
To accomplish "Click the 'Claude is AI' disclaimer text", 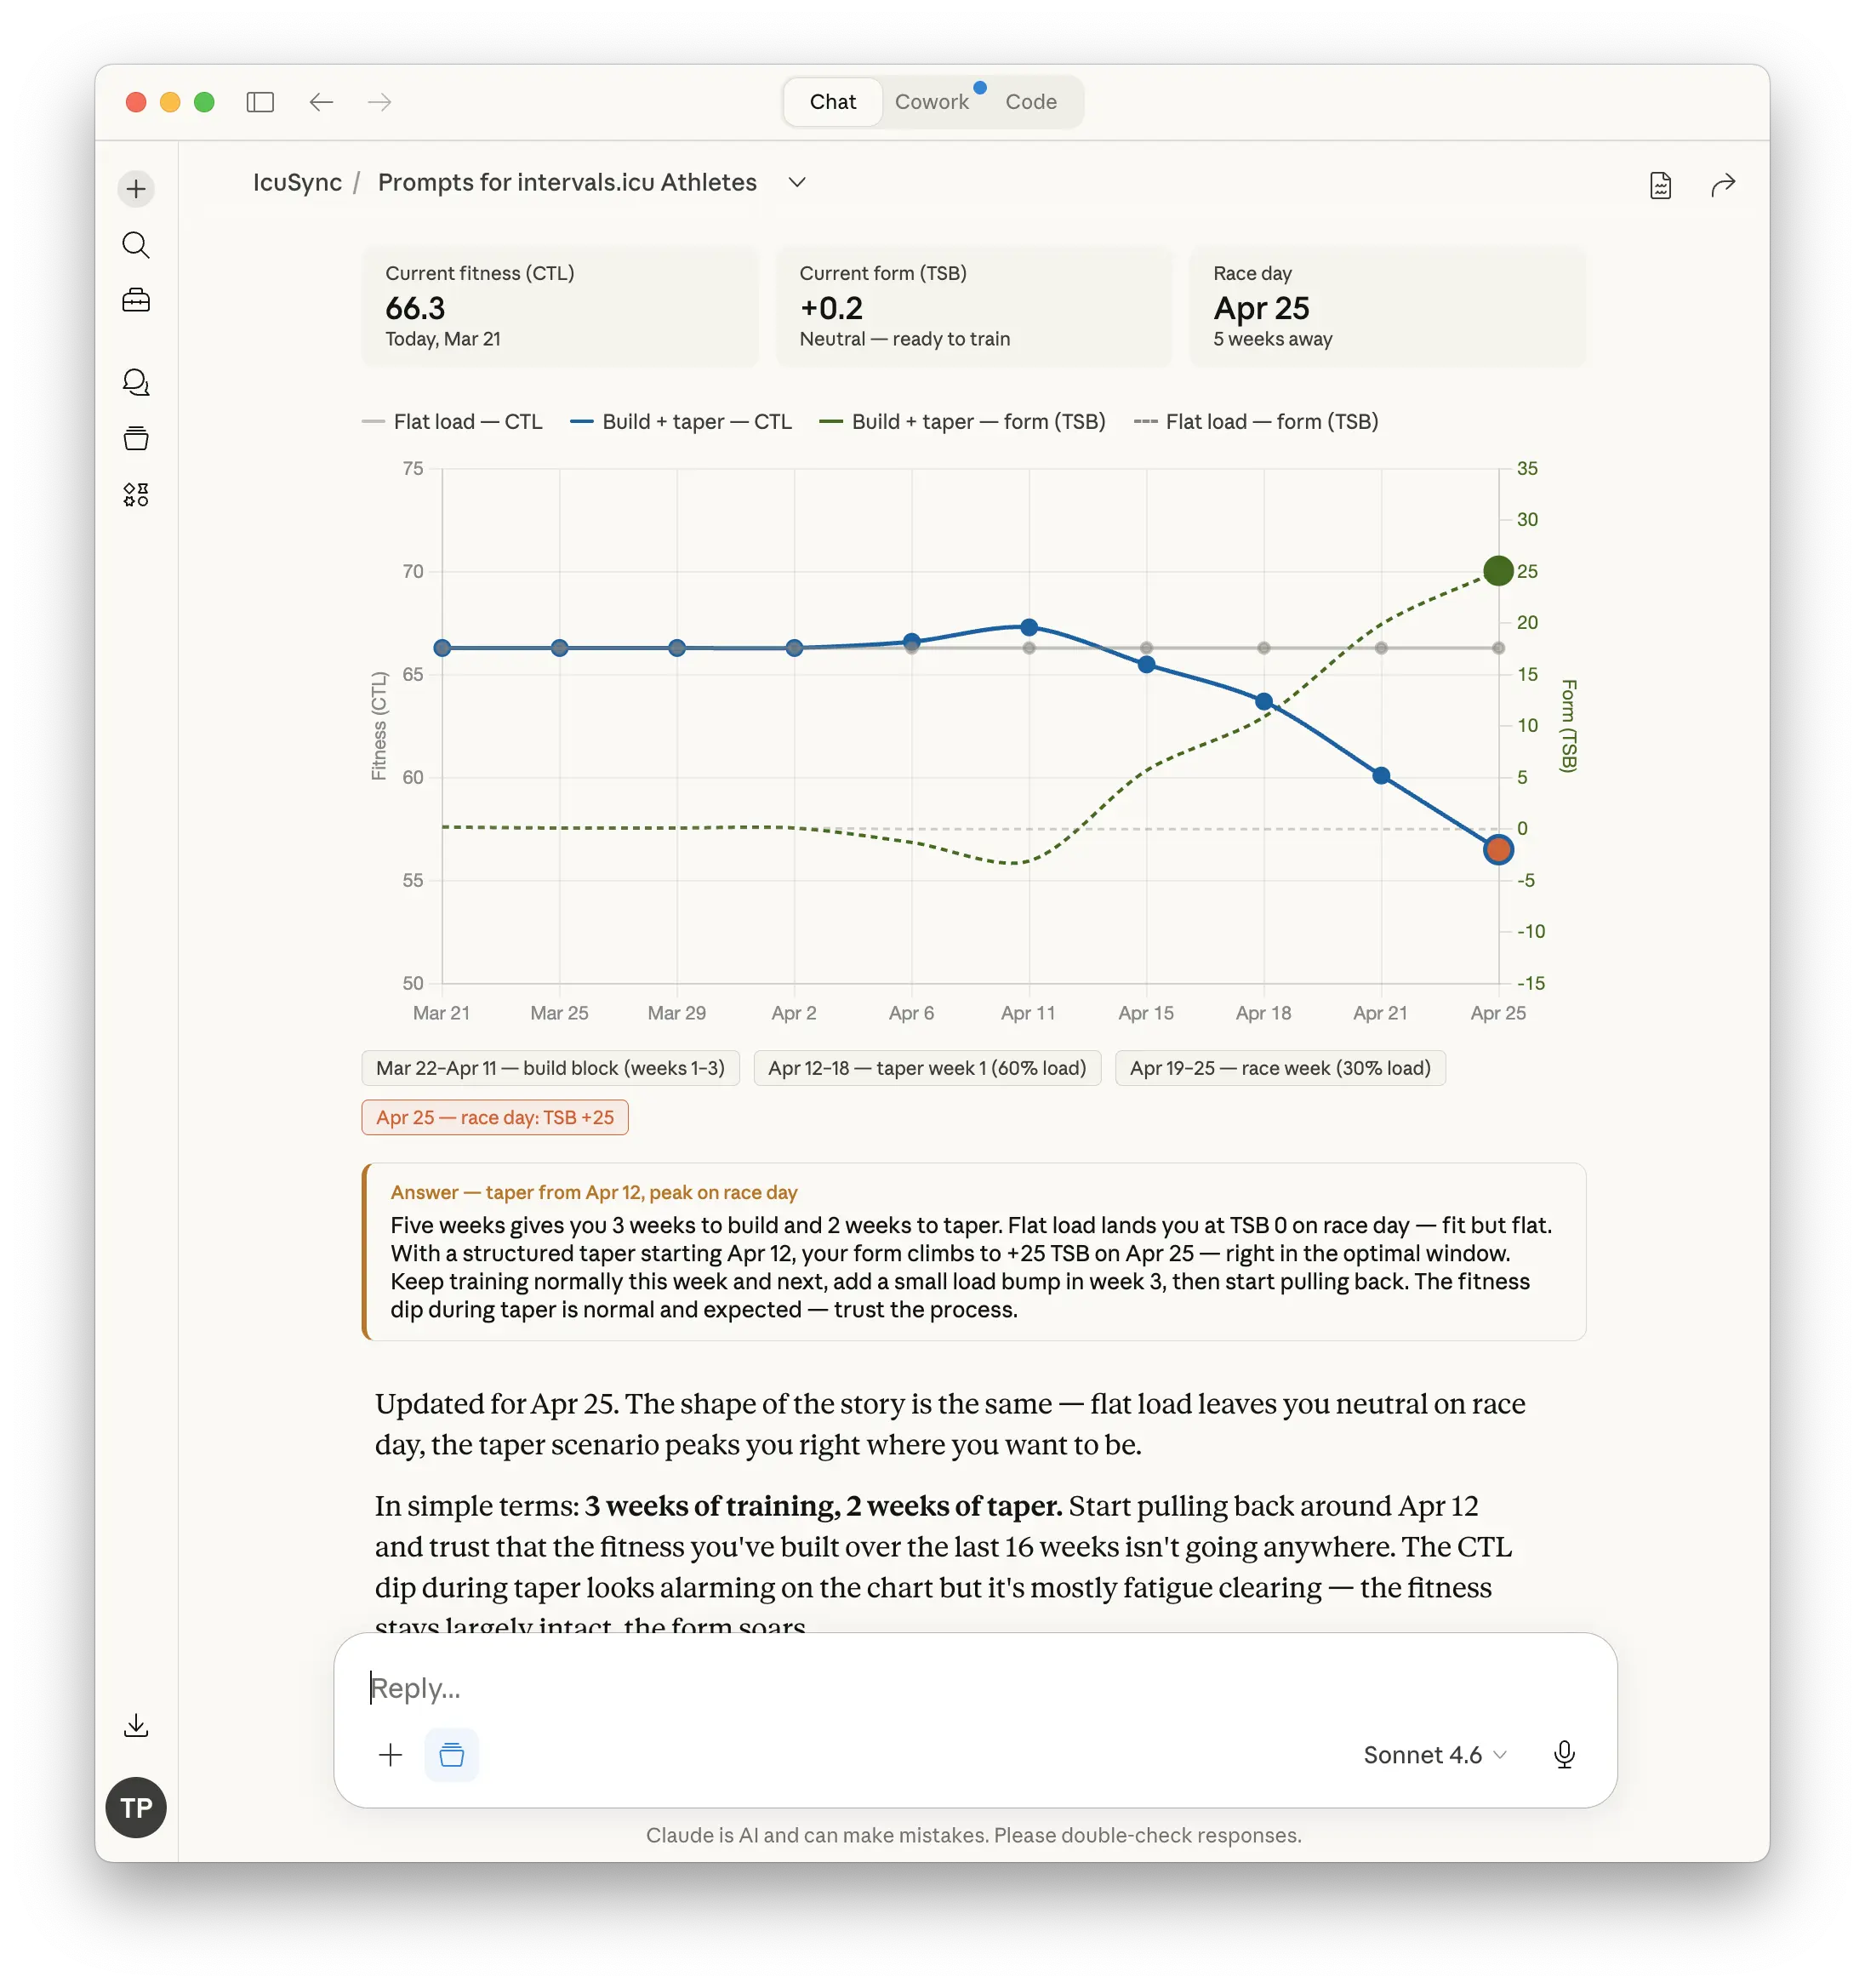I will point(973,1835).
